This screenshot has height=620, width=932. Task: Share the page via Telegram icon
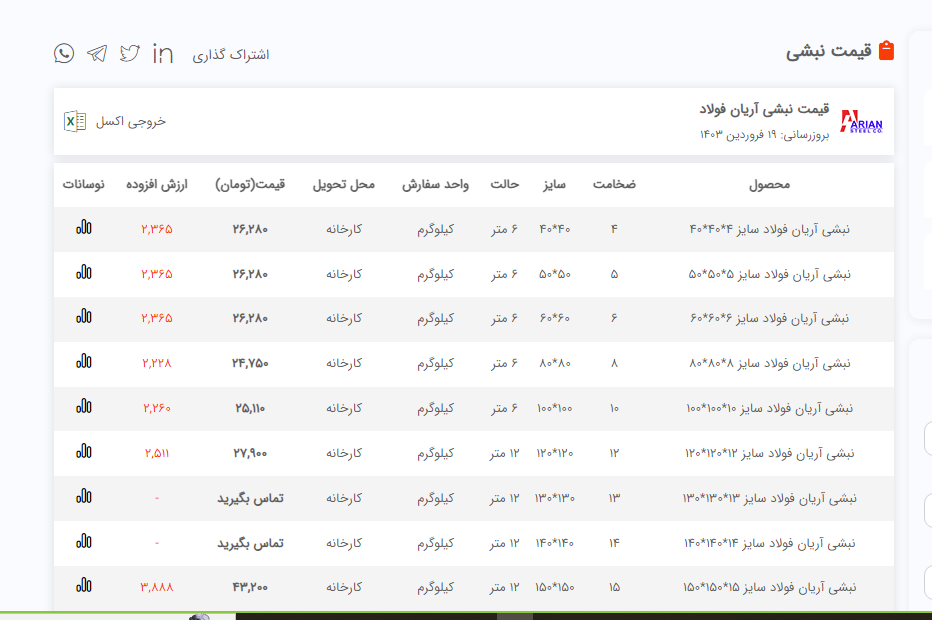[97, 53]
